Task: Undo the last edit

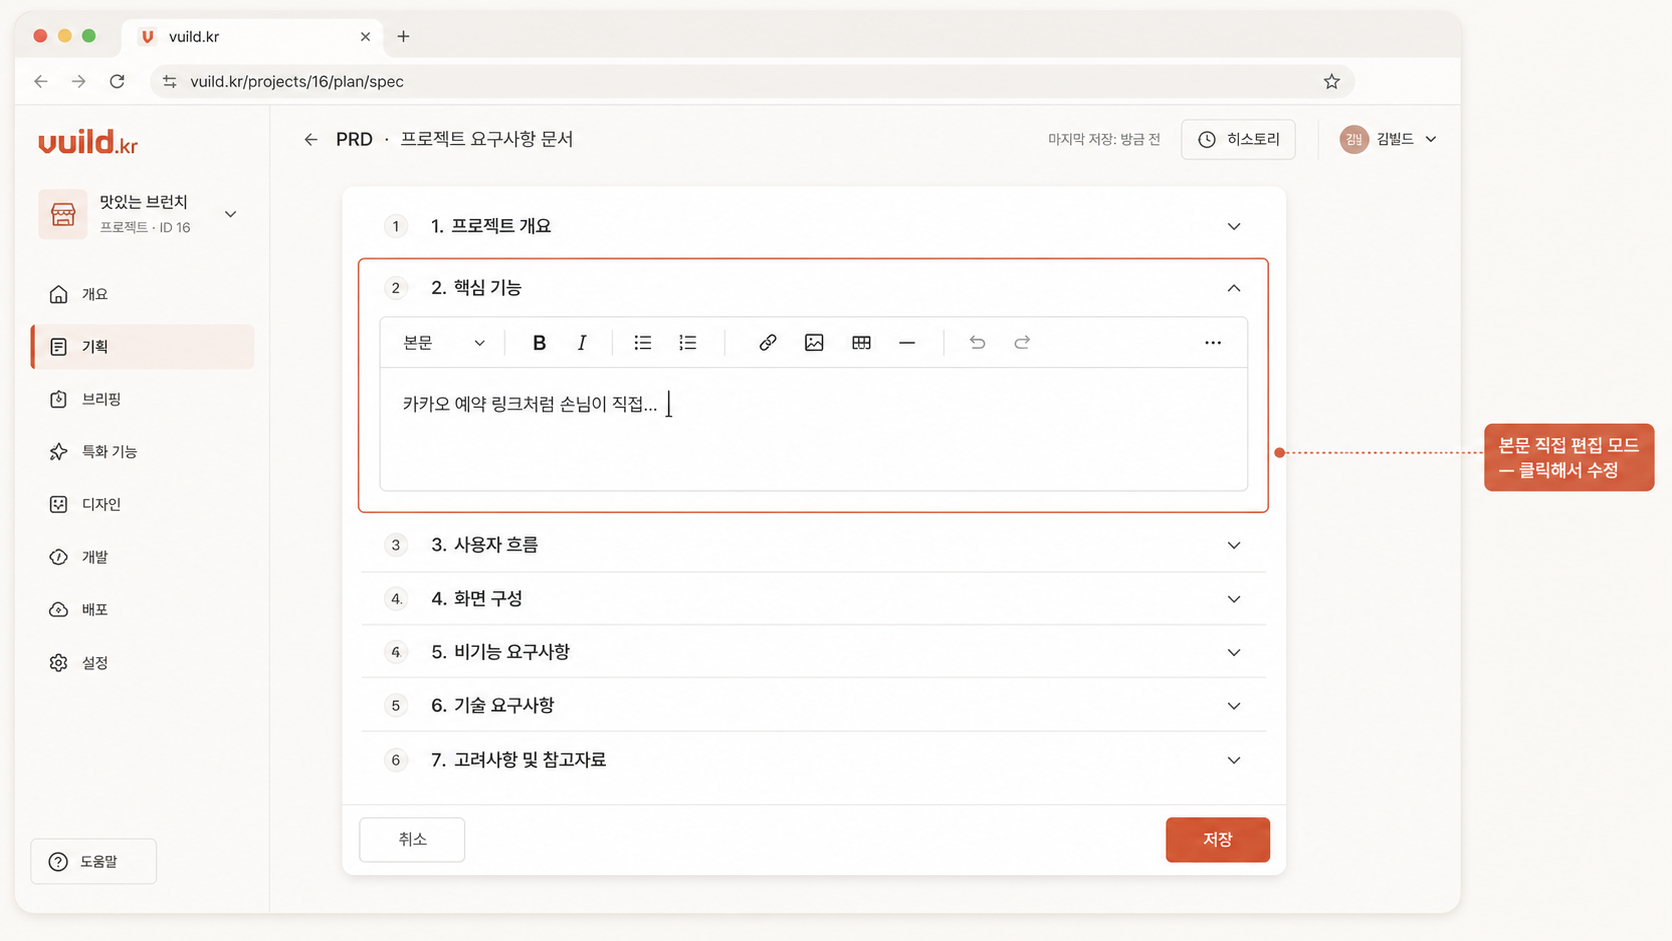Action: (977, 343)
